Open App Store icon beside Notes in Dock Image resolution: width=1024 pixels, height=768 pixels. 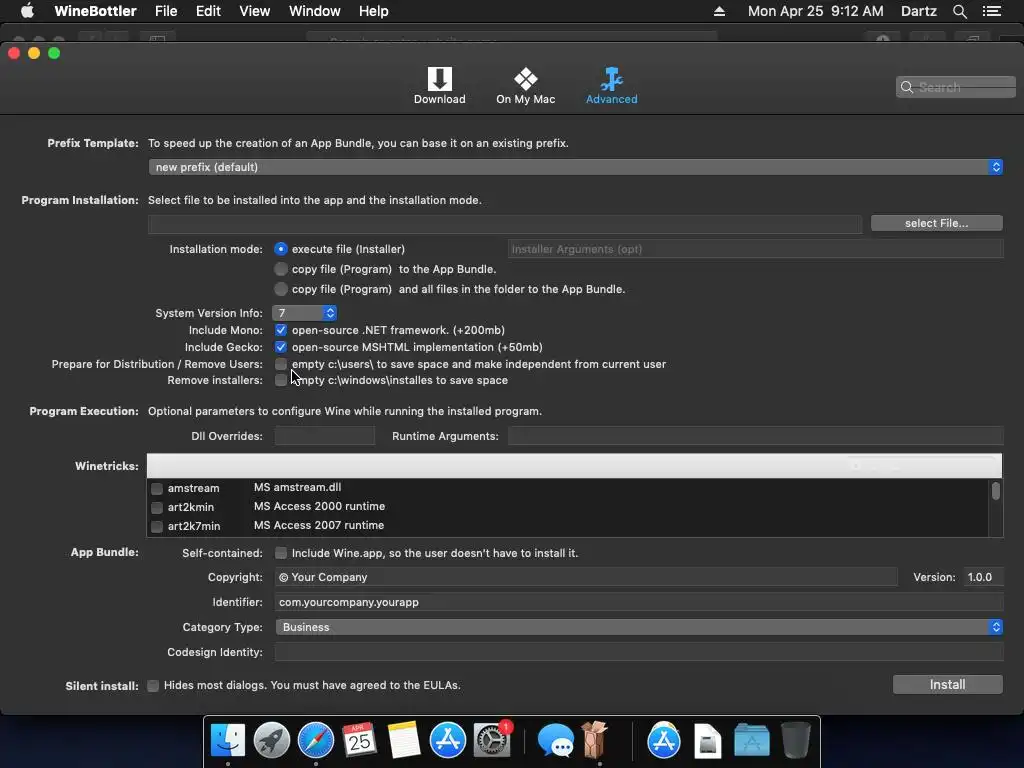point(447,740)
